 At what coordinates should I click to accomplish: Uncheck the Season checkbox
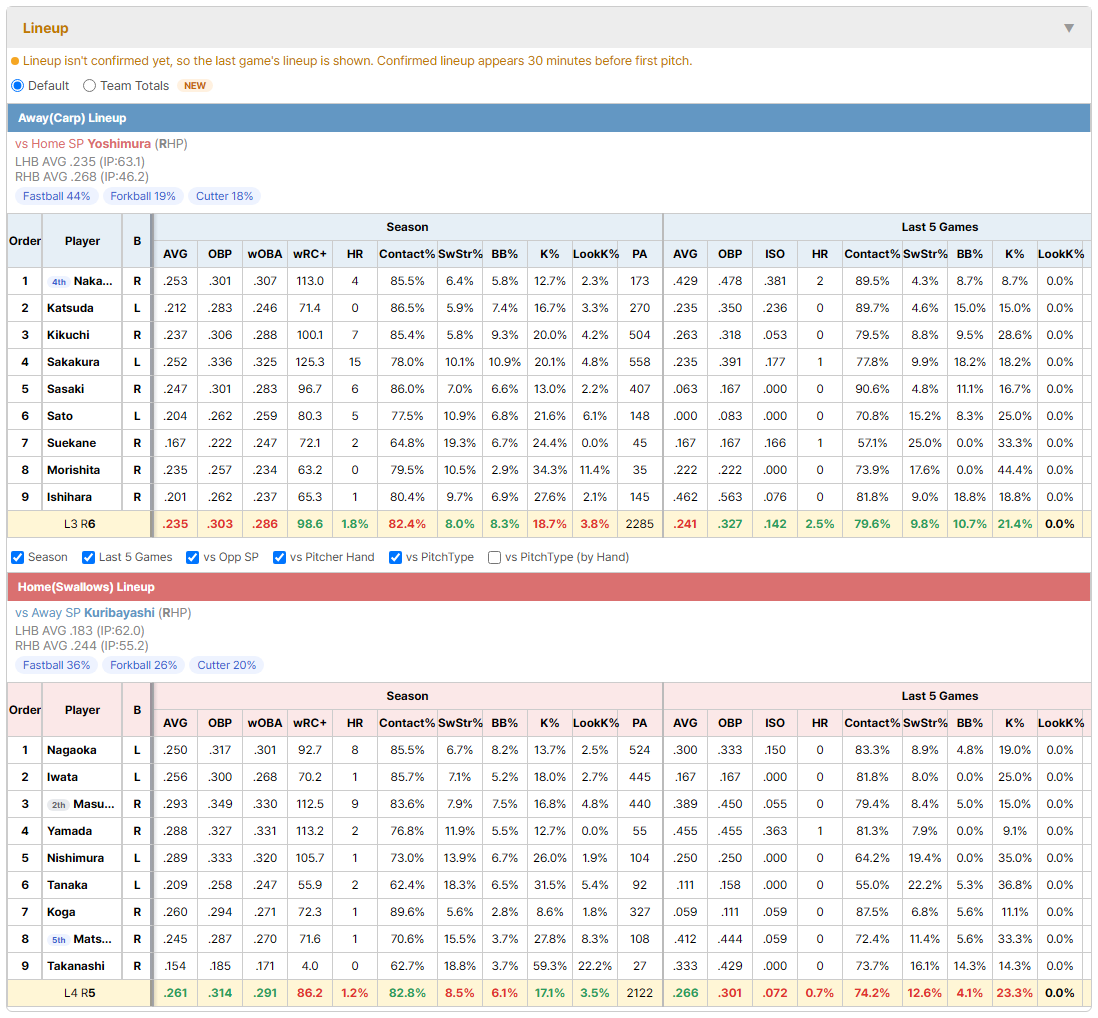pos(18,557)
